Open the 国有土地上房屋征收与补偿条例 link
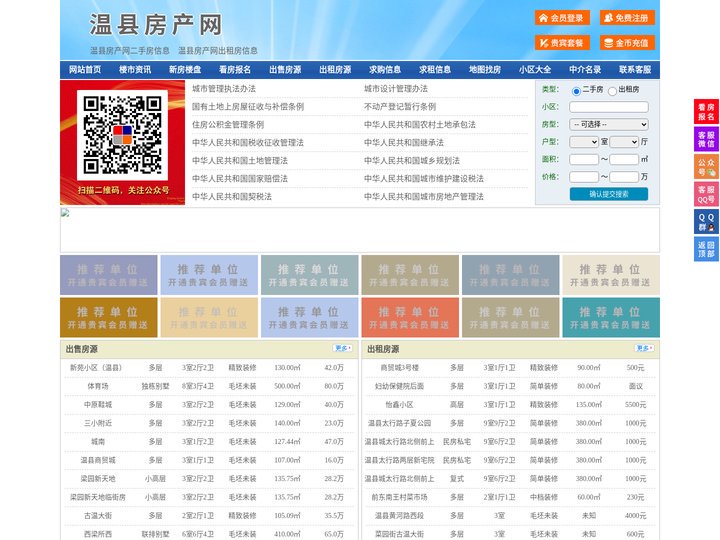The height and width of the screenshot is (540, 720). 248,107
